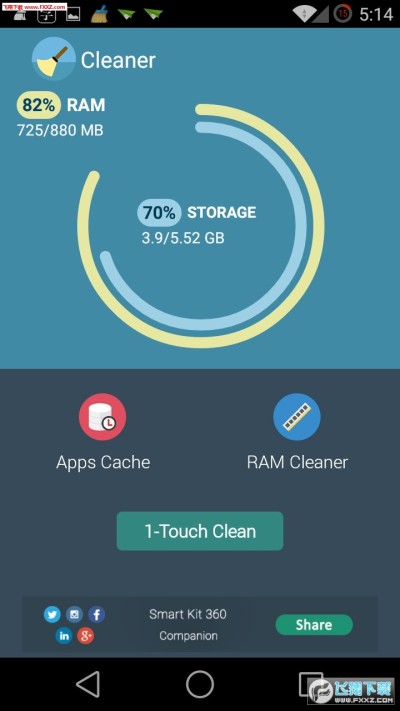The height and width of the screenshot is (711, 400).
Task: Open the Twitter social icon
Action: pyautogui.click(x=52, y=615)
